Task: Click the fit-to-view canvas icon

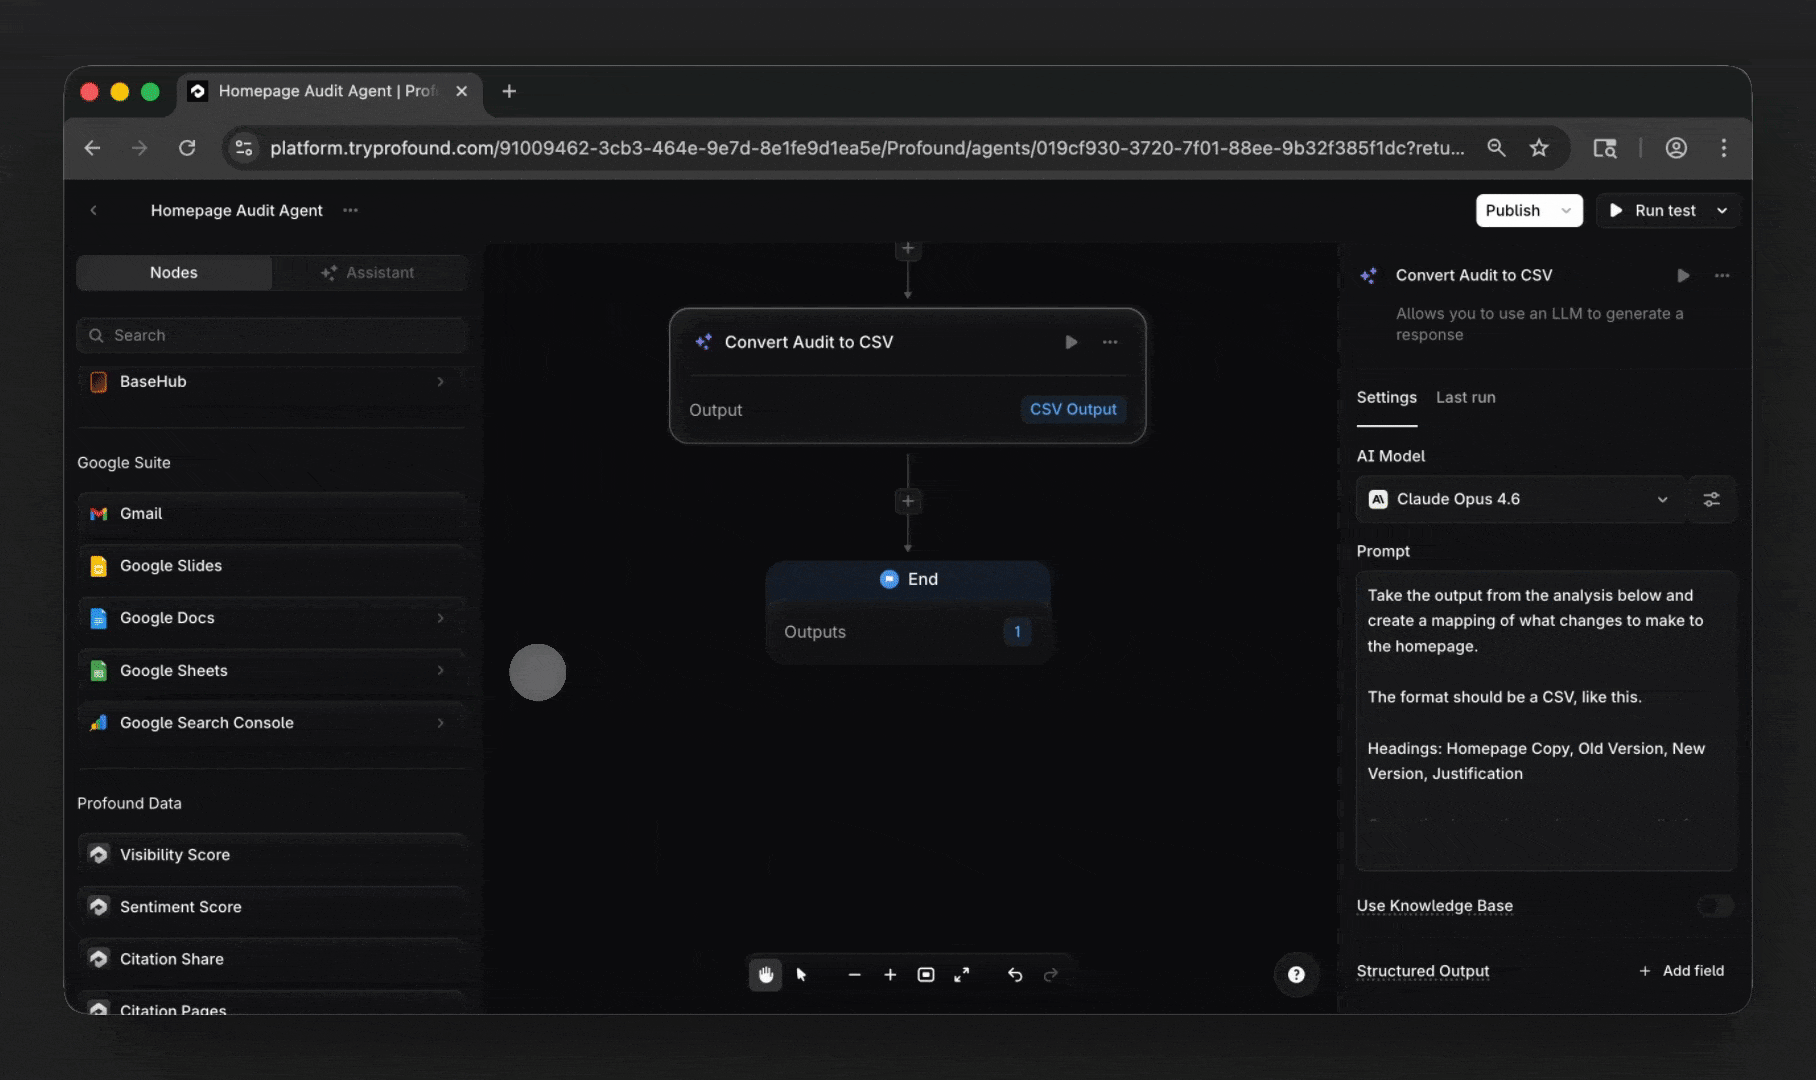Action: [x=926, y=974]
